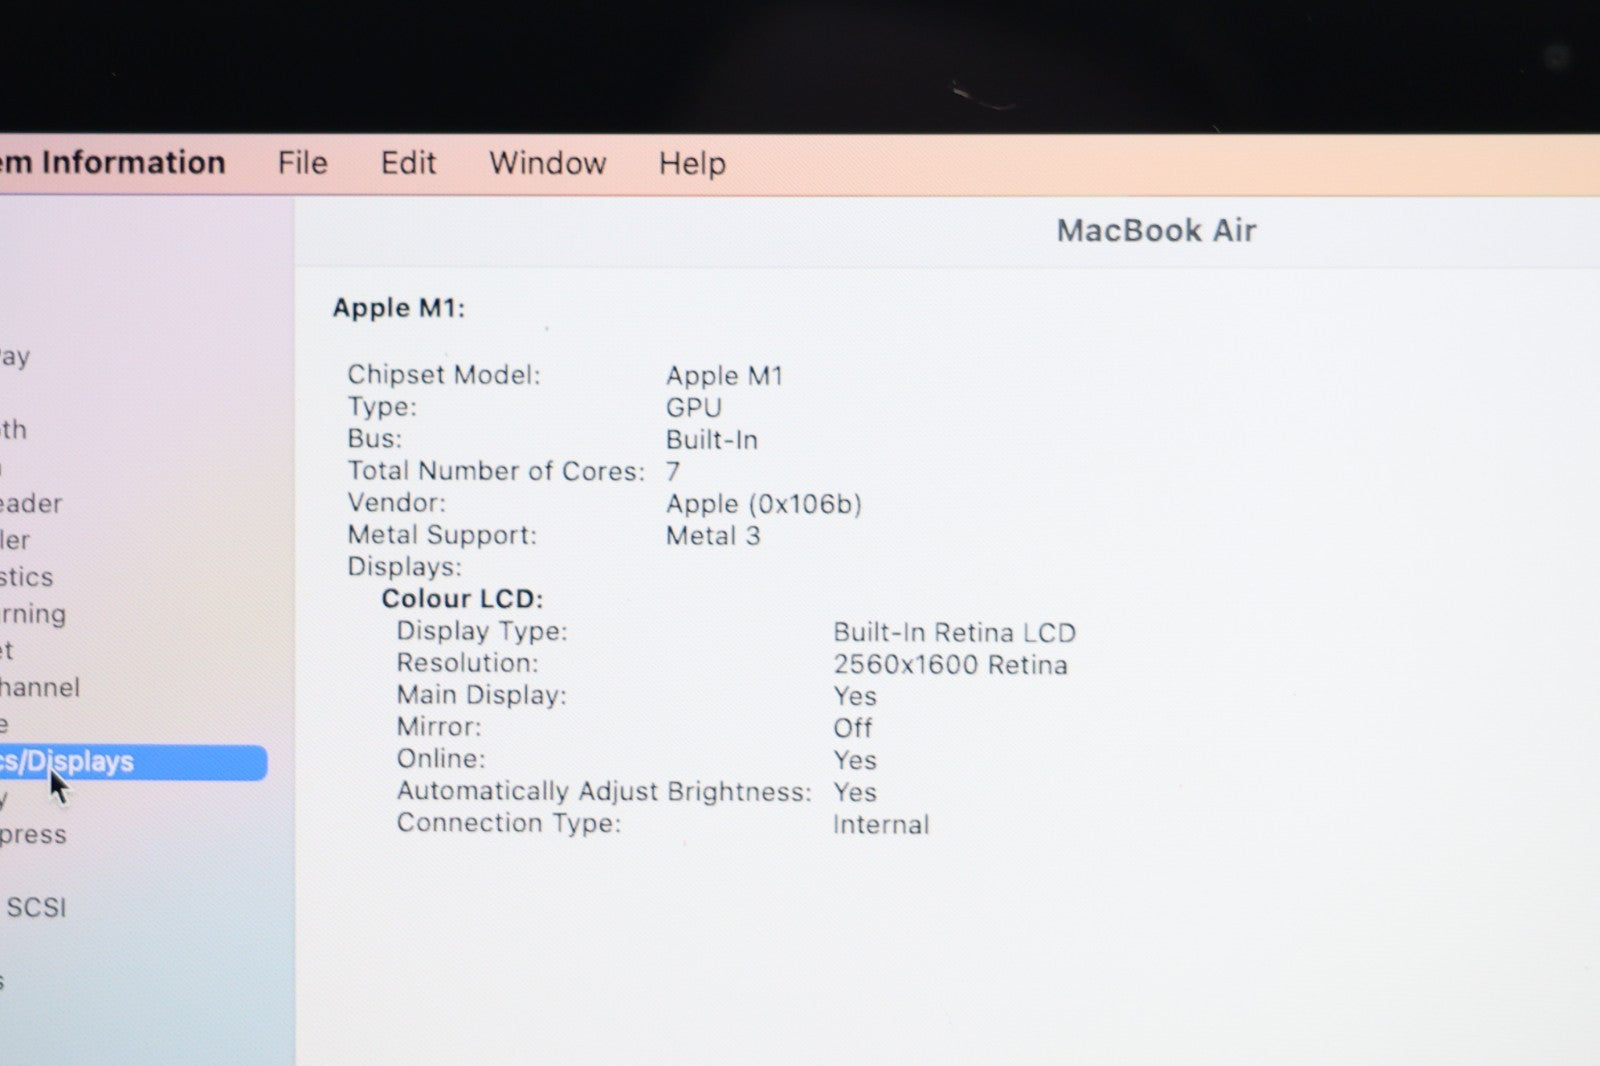Select the sidebar item ending in 'ler'
The image size is (1600, 1066).
pyautogui.click(x=15, y=540)
